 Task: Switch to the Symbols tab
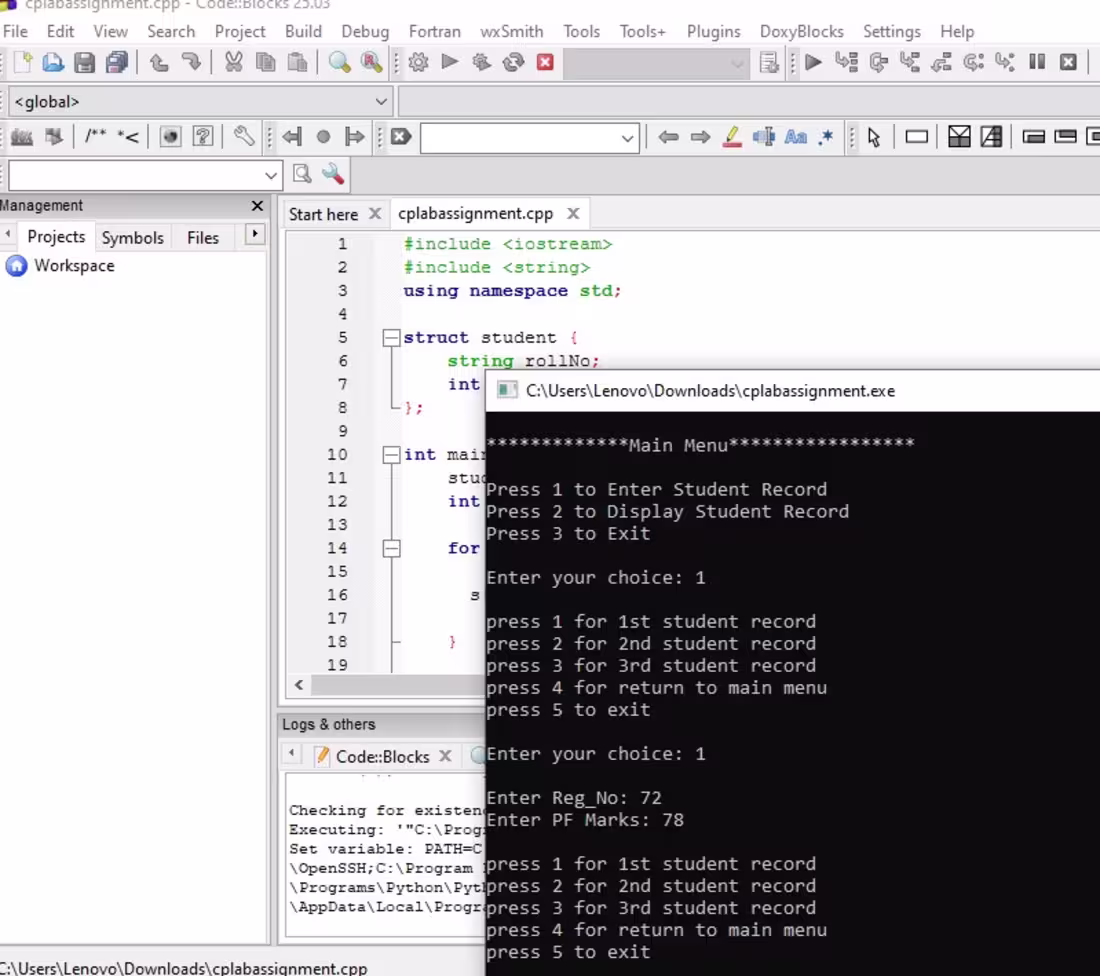click(133, 238)
